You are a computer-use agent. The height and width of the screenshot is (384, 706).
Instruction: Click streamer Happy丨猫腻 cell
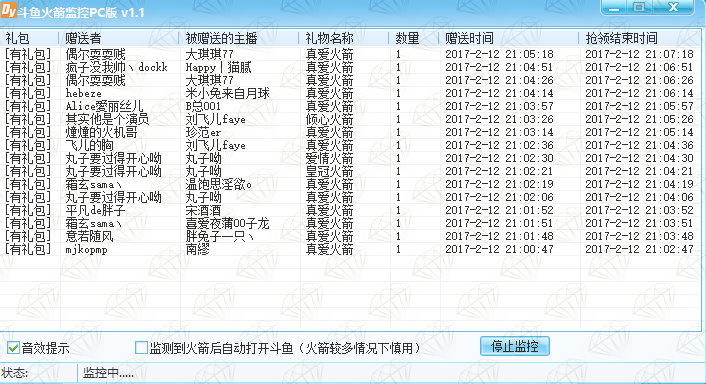pyautogui.click(x=218, y=68)
